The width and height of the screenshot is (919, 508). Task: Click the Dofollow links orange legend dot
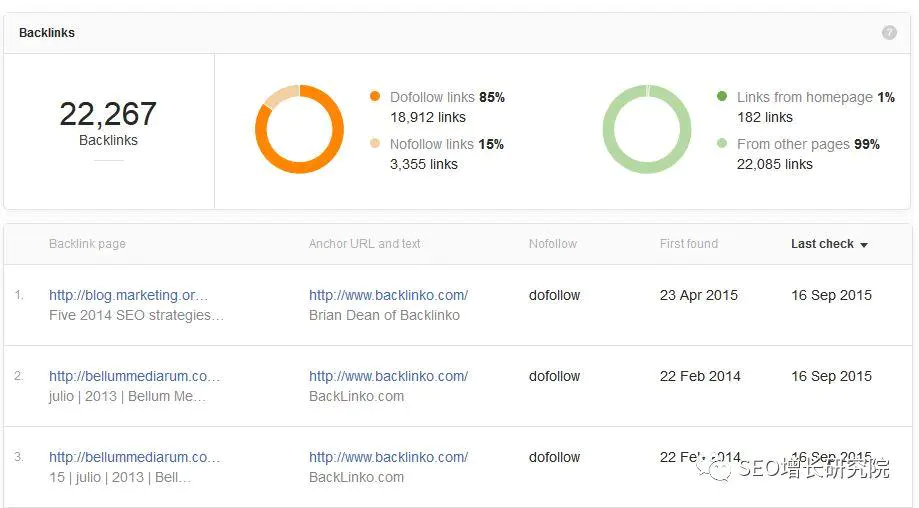pyautogui.click(x=375, y=97)
